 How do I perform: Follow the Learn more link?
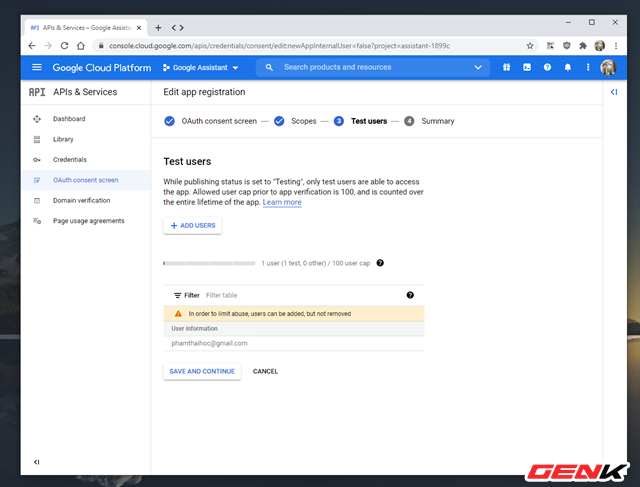(x=282, y=202)
